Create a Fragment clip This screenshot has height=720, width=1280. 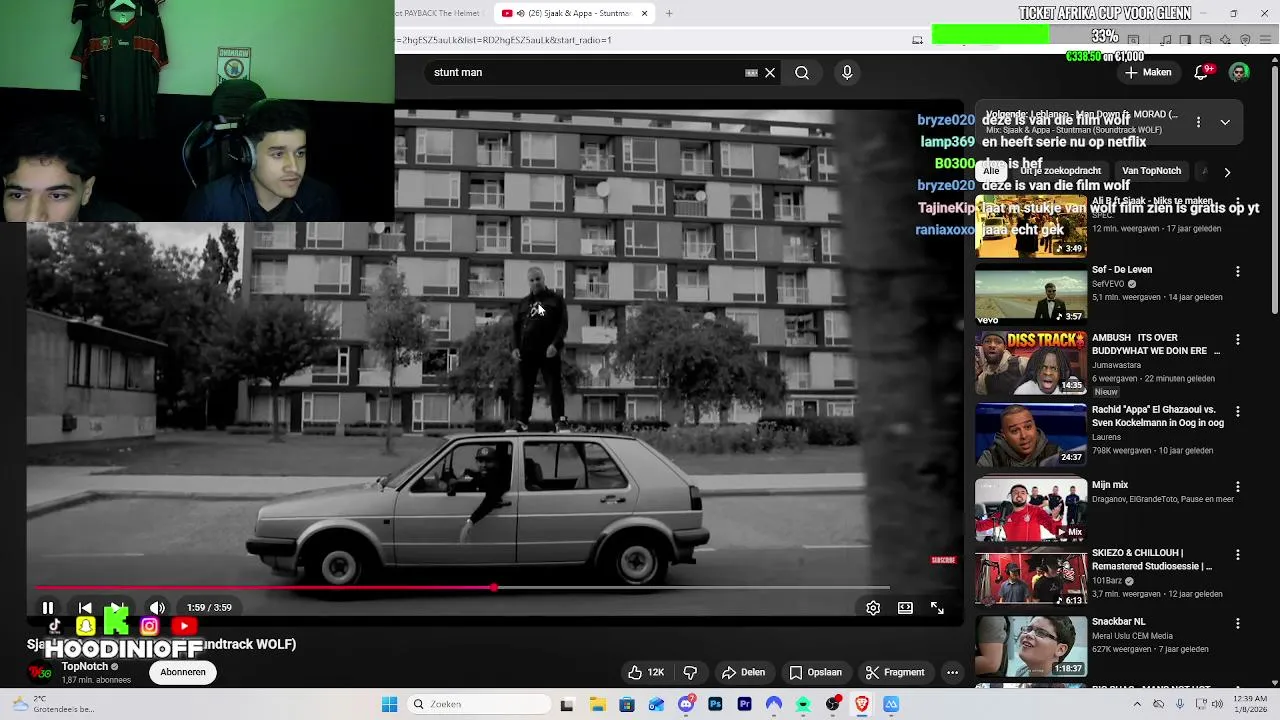click(894, 672)
